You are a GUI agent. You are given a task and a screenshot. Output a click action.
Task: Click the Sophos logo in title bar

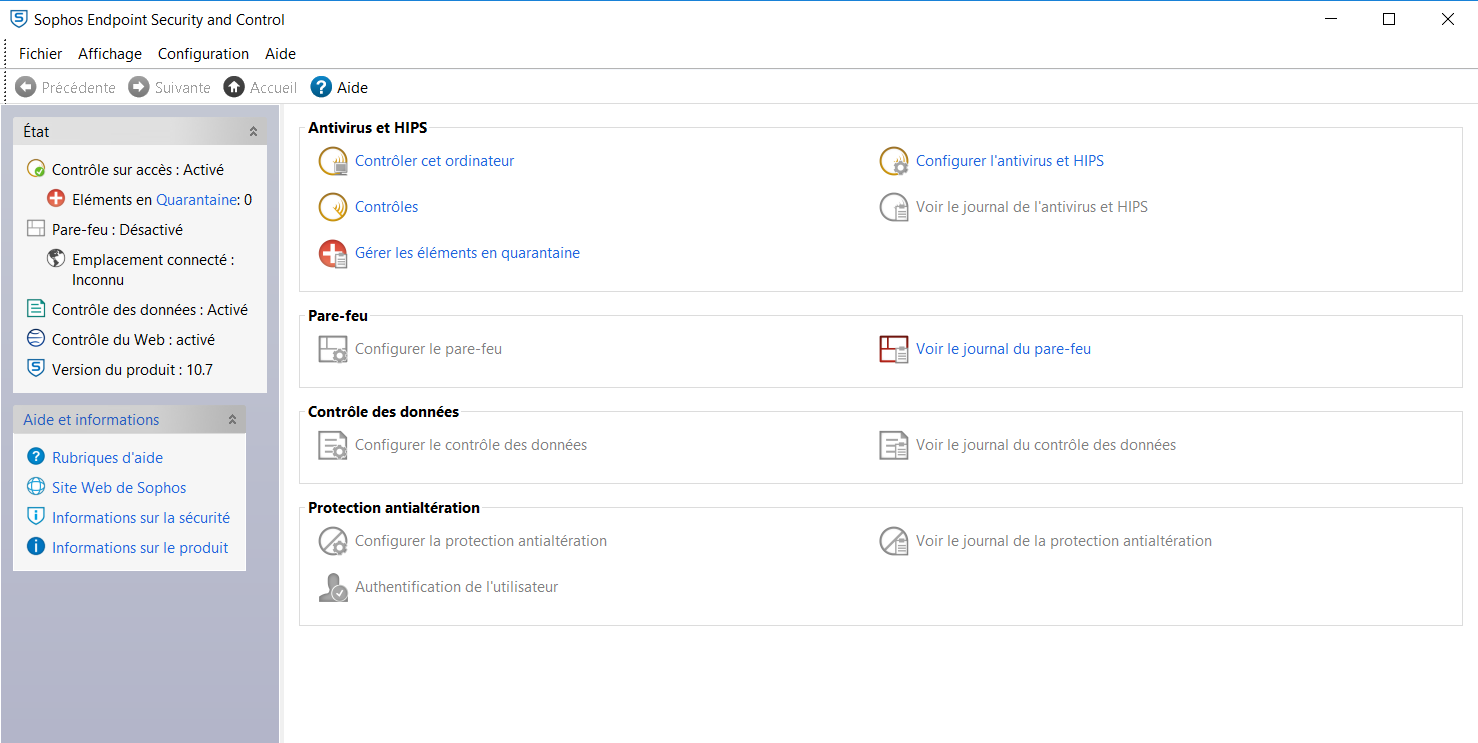coord(18,19)
